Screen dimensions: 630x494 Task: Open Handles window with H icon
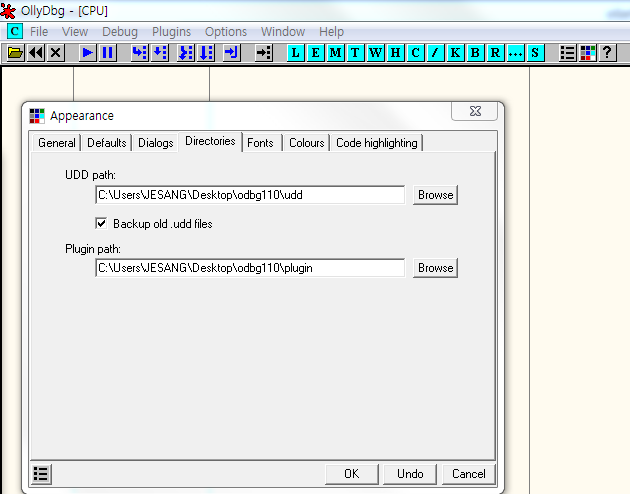tap(395, 53)
